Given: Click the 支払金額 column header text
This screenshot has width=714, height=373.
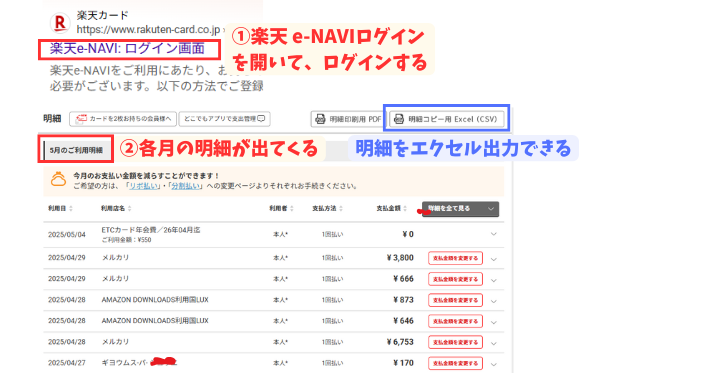Looking at the screenshot, I should point(388,209).
